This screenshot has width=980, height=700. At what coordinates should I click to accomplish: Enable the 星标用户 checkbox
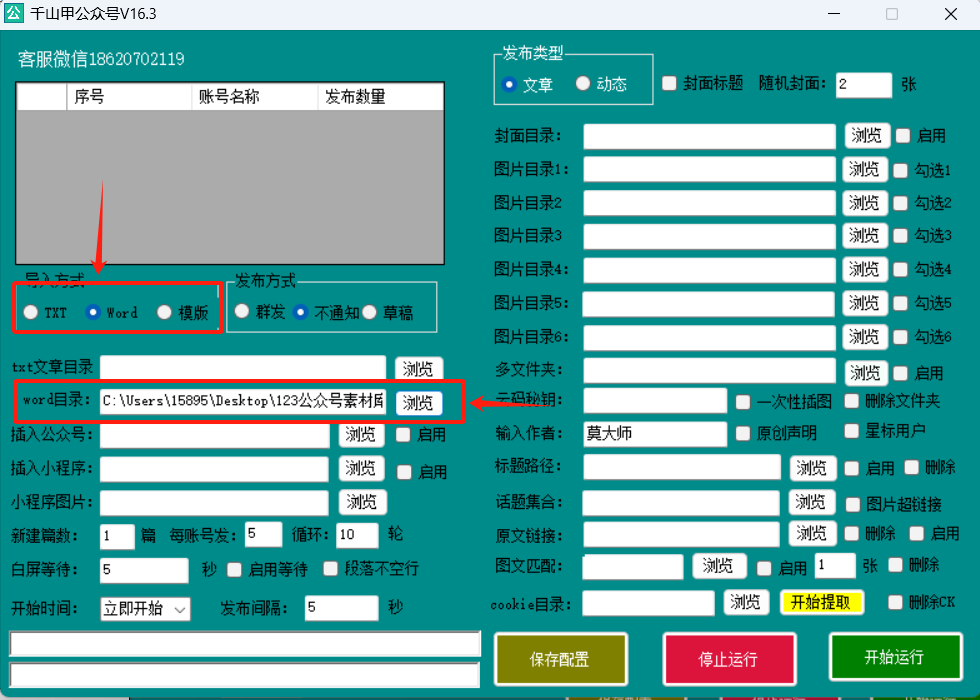pos(852,431)
